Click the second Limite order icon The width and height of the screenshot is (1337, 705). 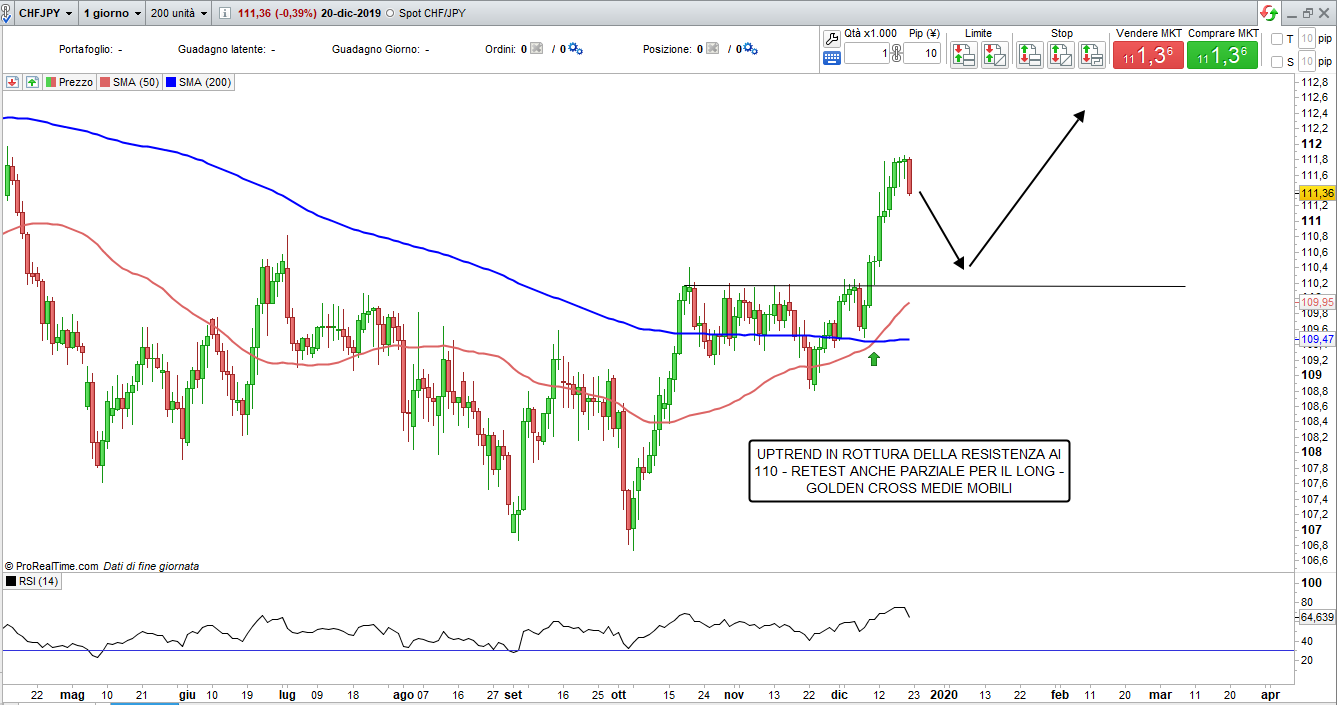coord(994,55)
